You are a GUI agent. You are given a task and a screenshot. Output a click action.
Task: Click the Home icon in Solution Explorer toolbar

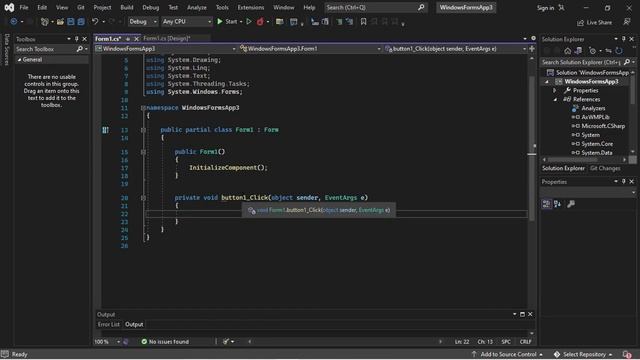point(567,51)
